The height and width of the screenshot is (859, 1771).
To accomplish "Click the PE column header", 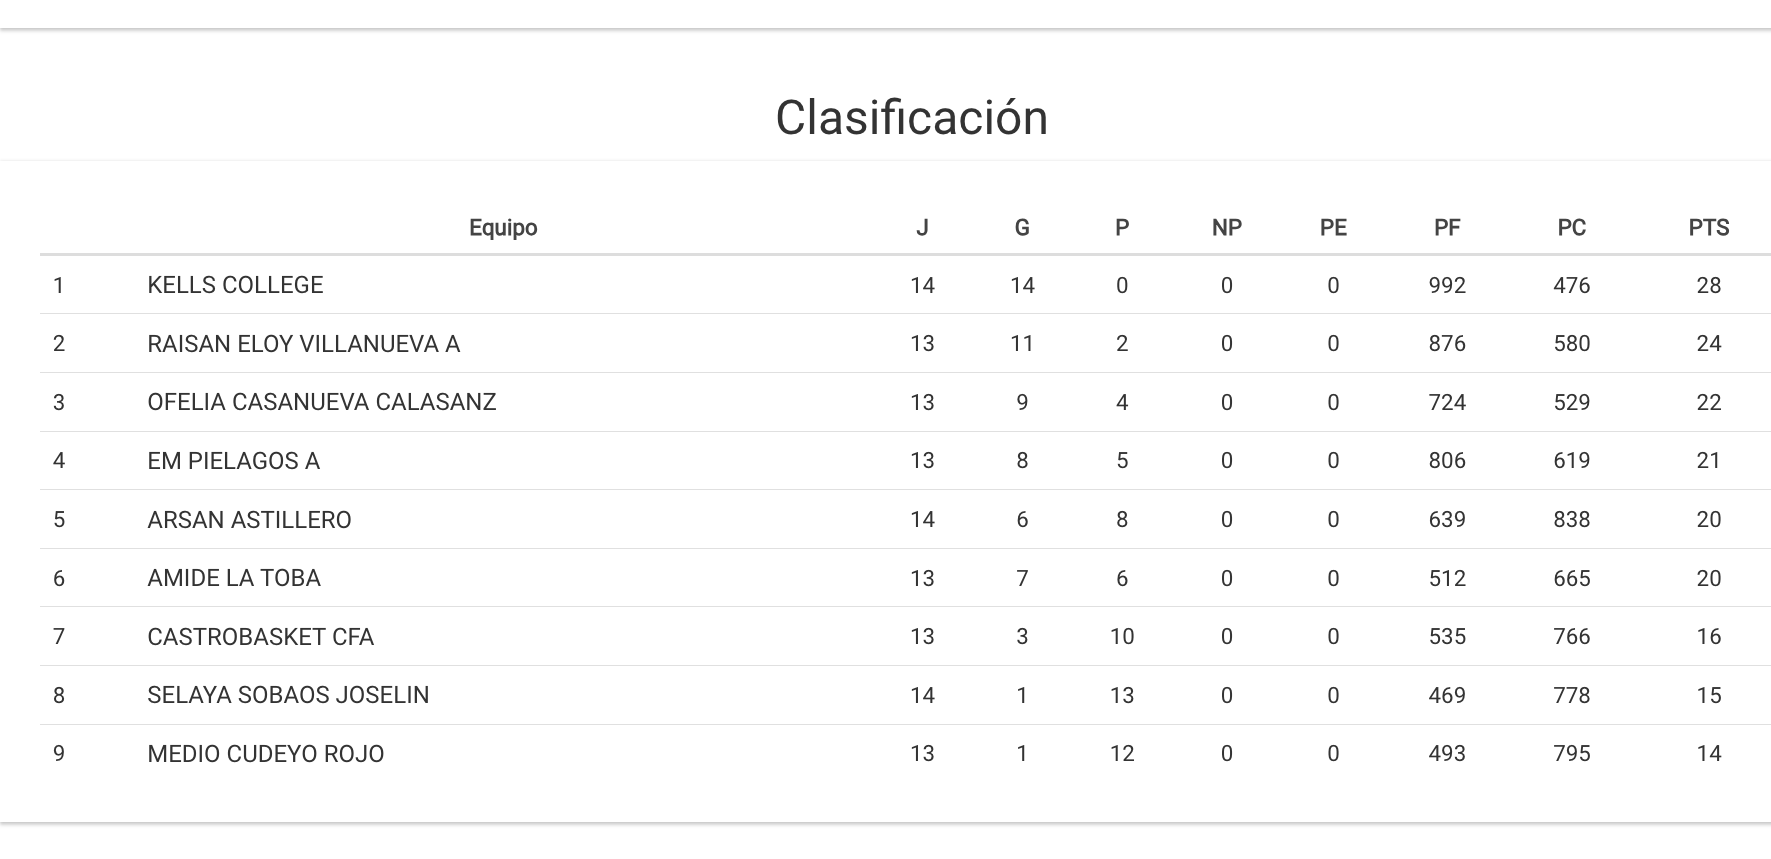I will (1332, 228).
